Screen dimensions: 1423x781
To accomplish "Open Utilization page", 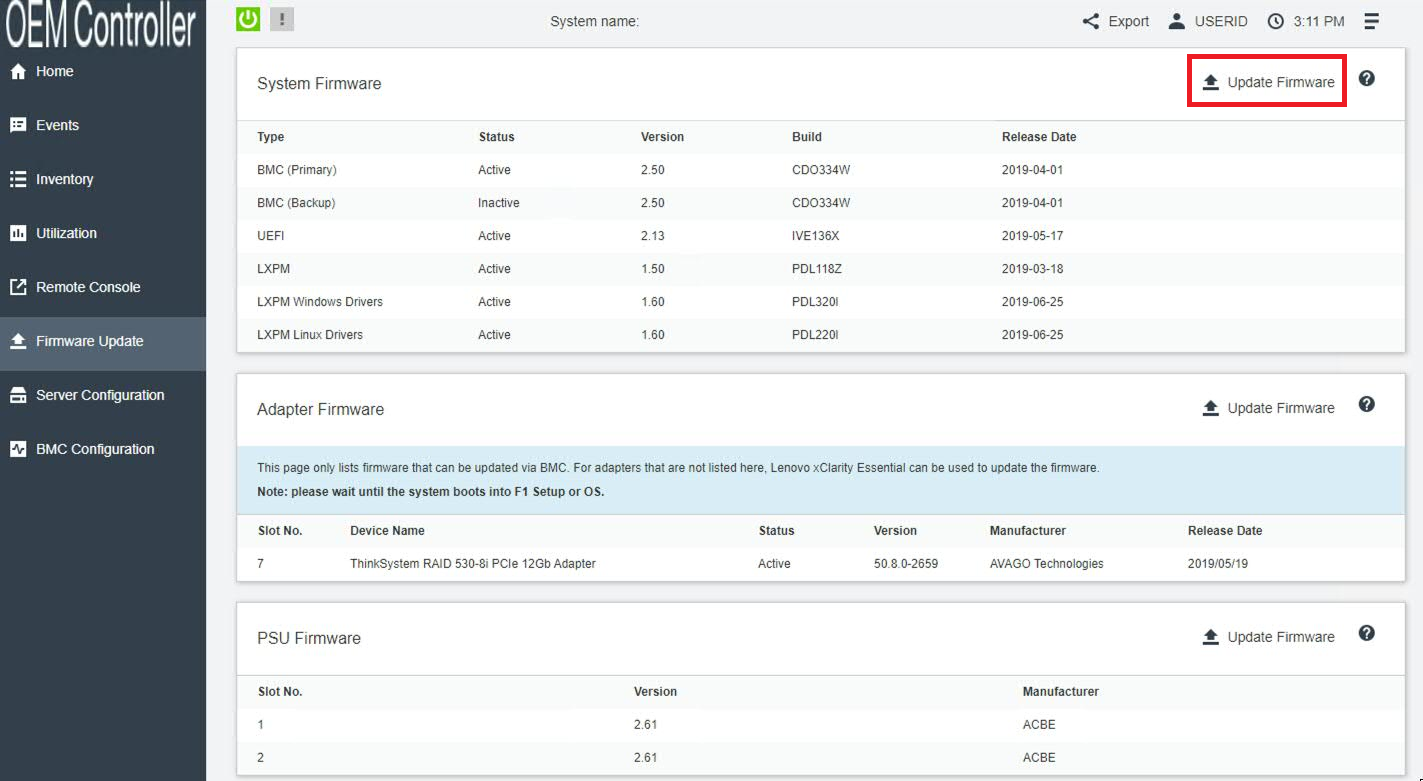I will click(x=103, y=233).
